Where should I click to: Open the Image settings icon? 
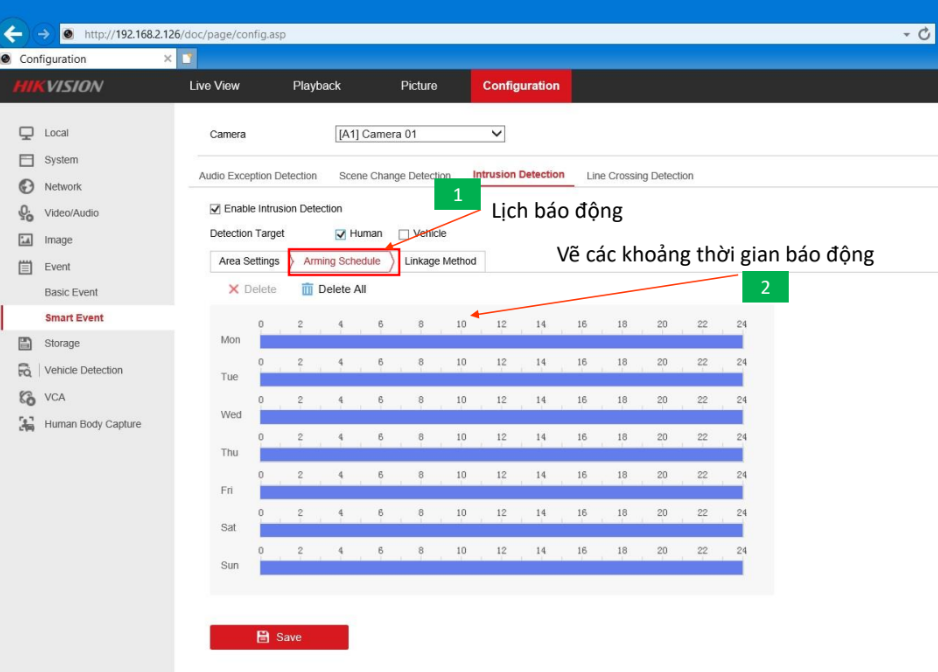point(27,240)
